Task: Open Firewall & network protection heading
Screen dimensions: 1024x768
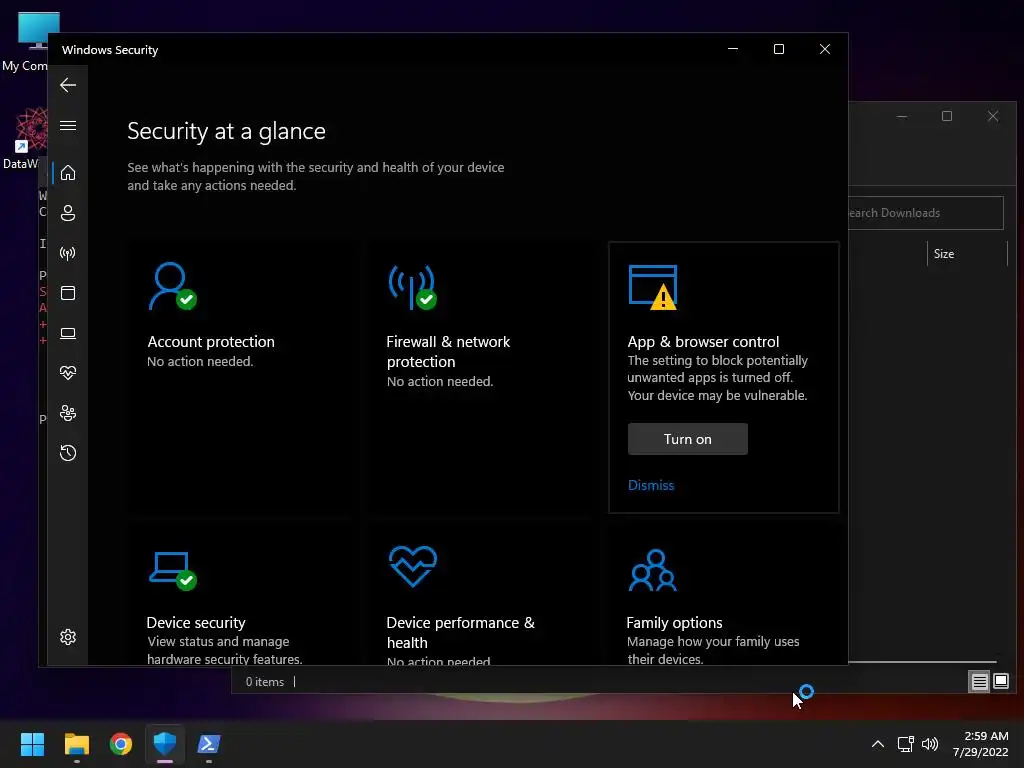Action: pos(448,351)
